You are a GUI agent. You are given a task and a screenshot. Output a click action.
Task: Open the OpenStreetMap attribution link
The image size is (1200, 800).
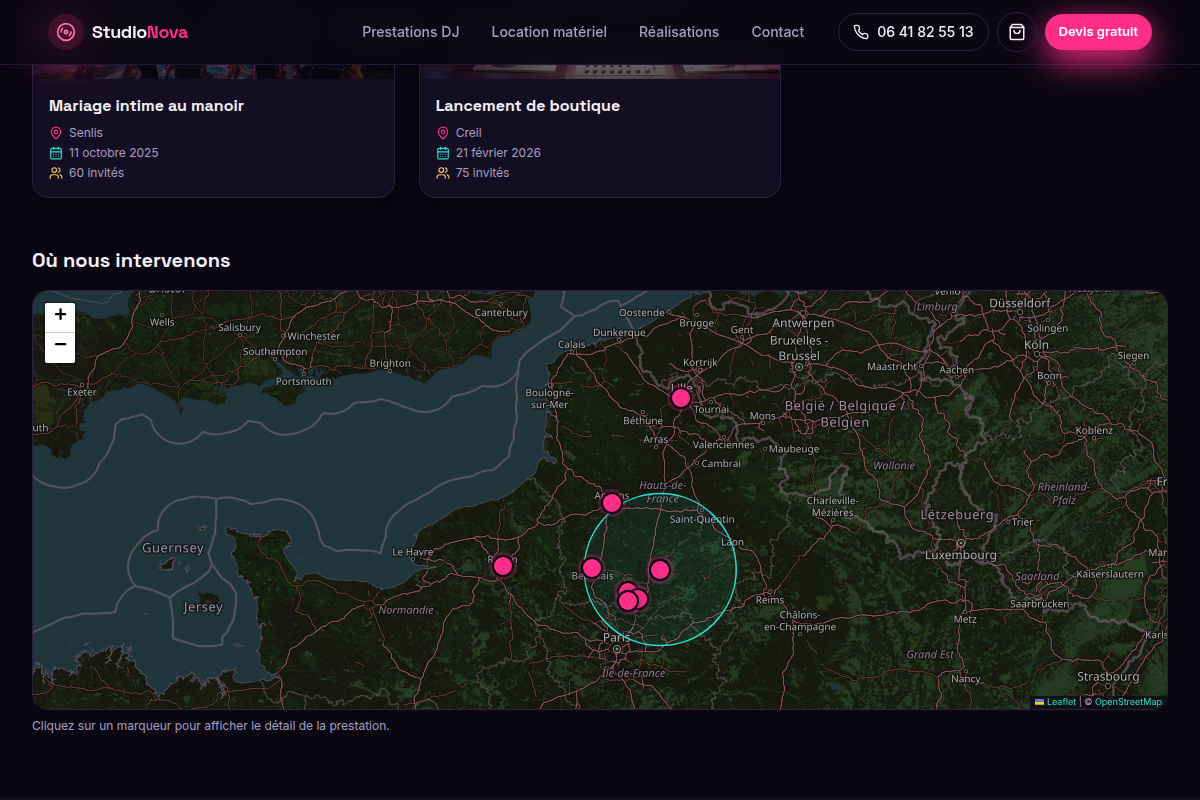[1128, 702]
